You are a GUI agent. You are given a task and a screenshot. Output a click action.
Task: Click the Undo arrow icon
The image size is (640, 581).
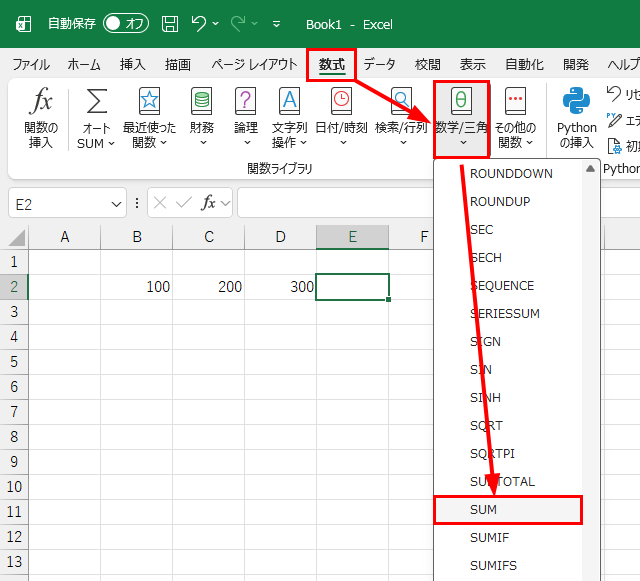coord(199,24)
